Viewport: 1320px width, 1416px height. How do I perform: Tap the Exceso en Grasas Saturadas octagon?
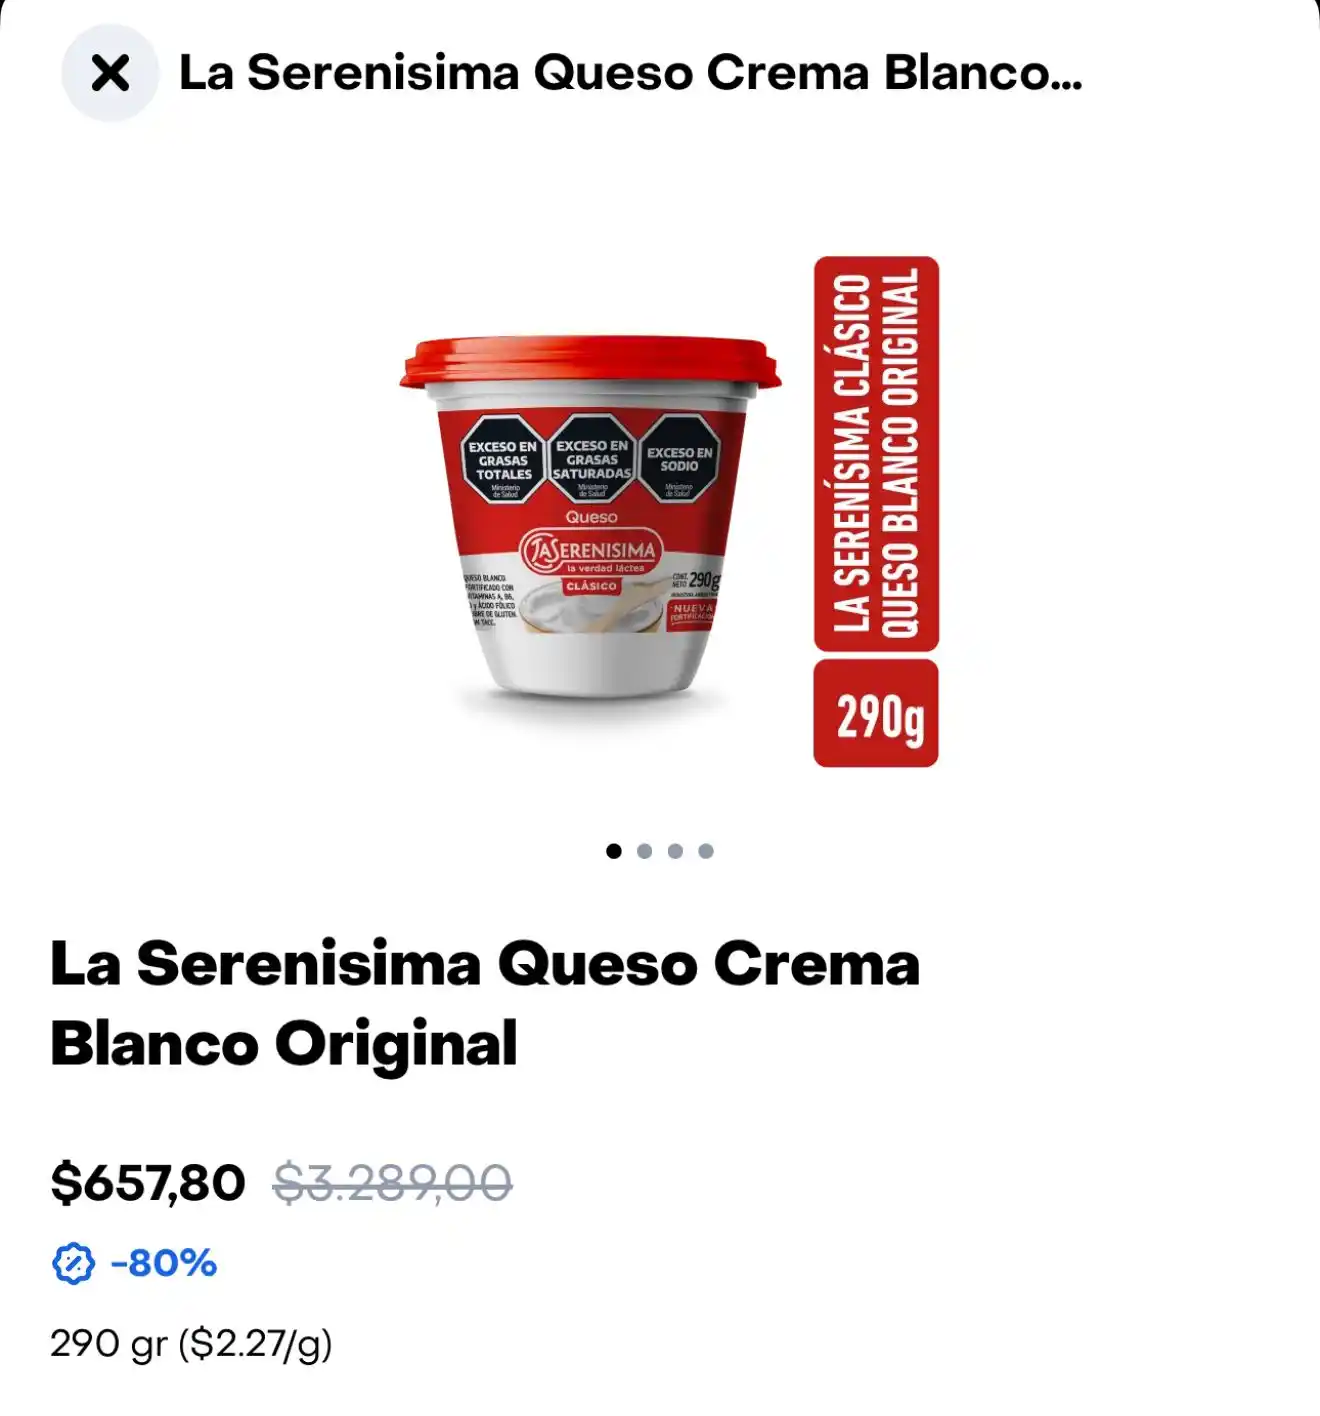point(592,459)
